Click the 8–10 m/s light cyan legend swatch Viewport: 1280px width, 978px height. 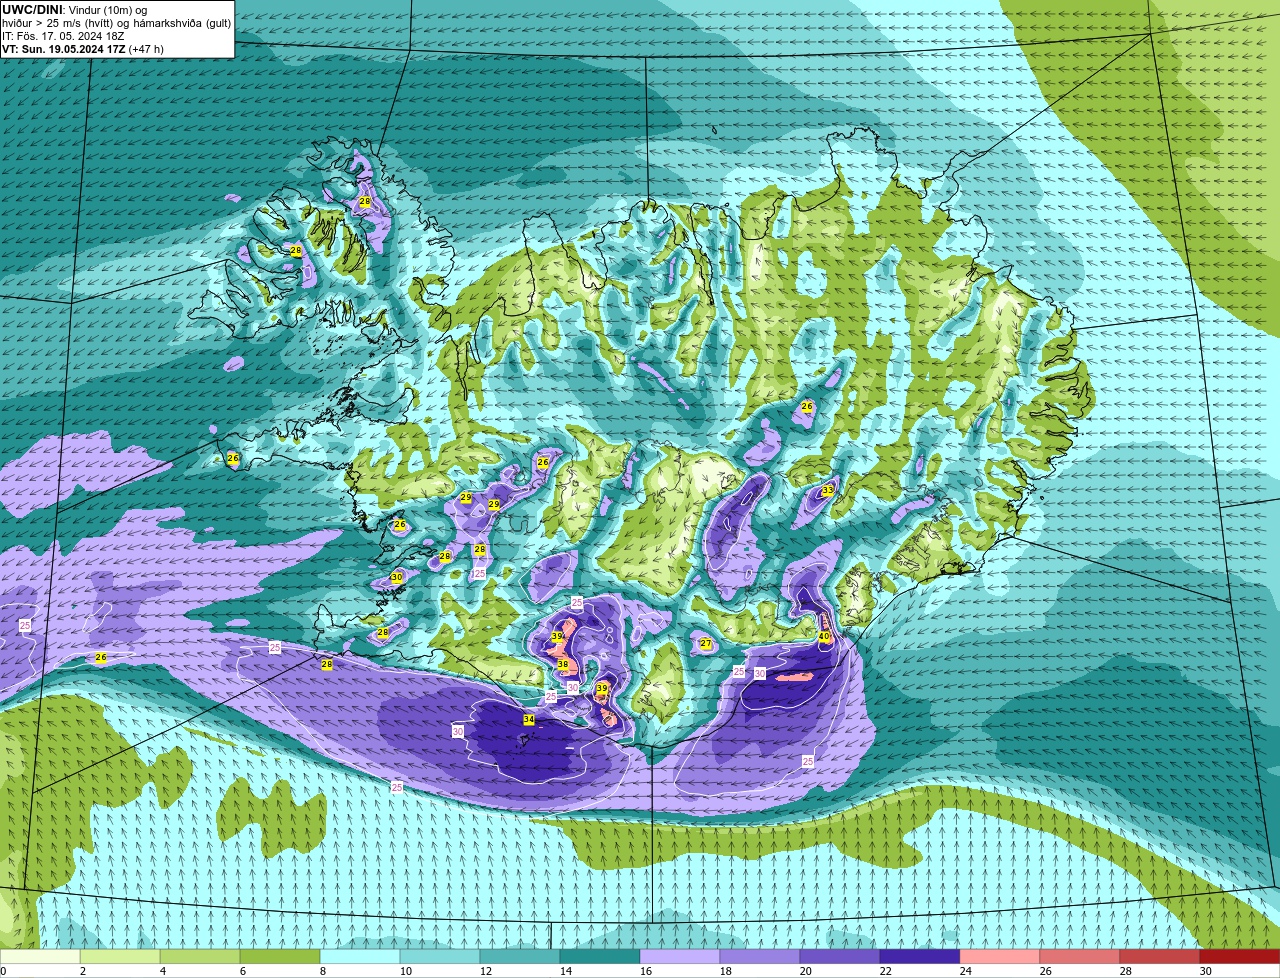(360, 957)
